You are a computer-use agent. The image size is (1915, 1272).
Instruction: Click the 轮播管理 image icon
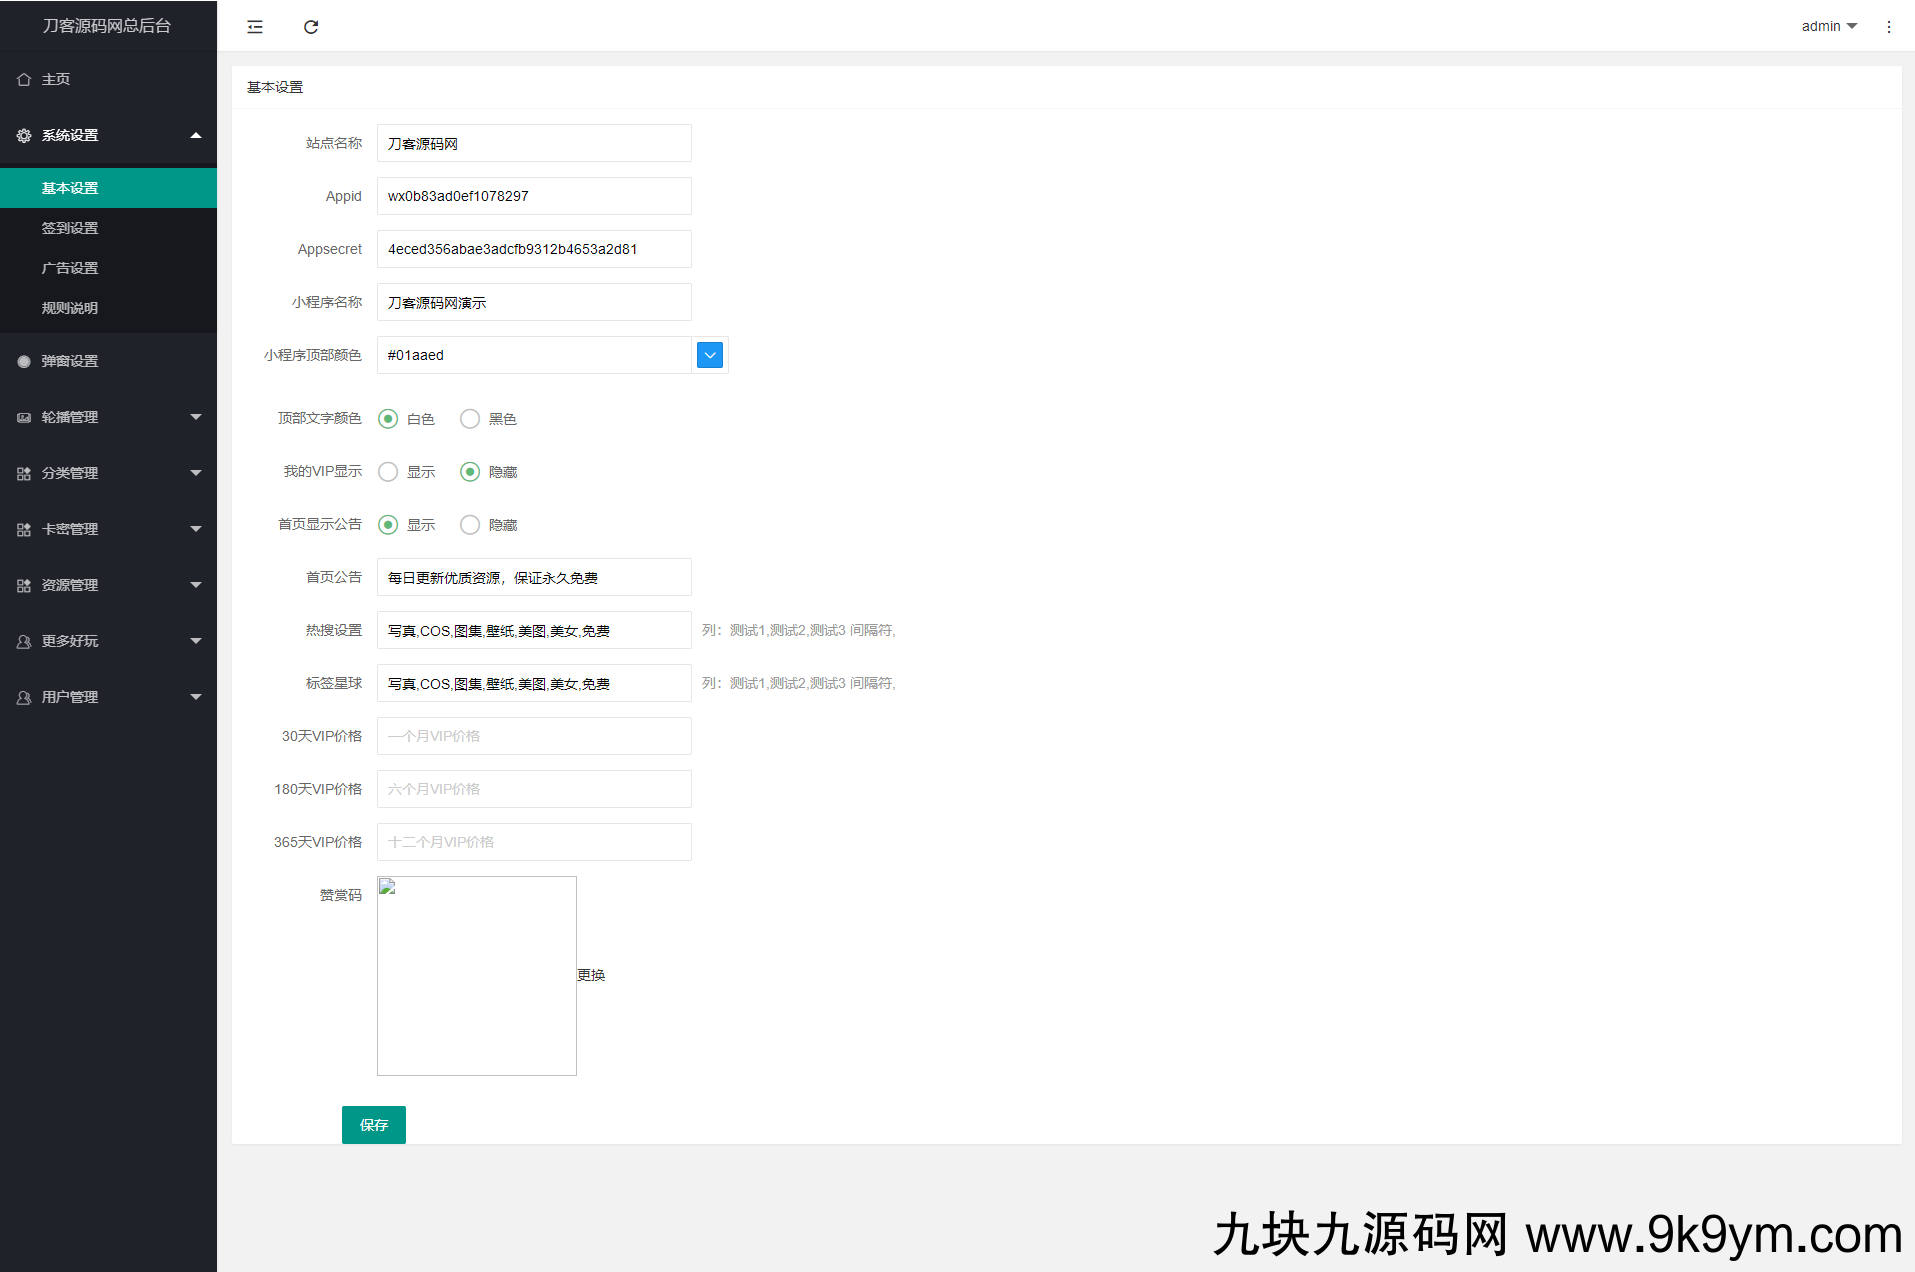(24, 418)
